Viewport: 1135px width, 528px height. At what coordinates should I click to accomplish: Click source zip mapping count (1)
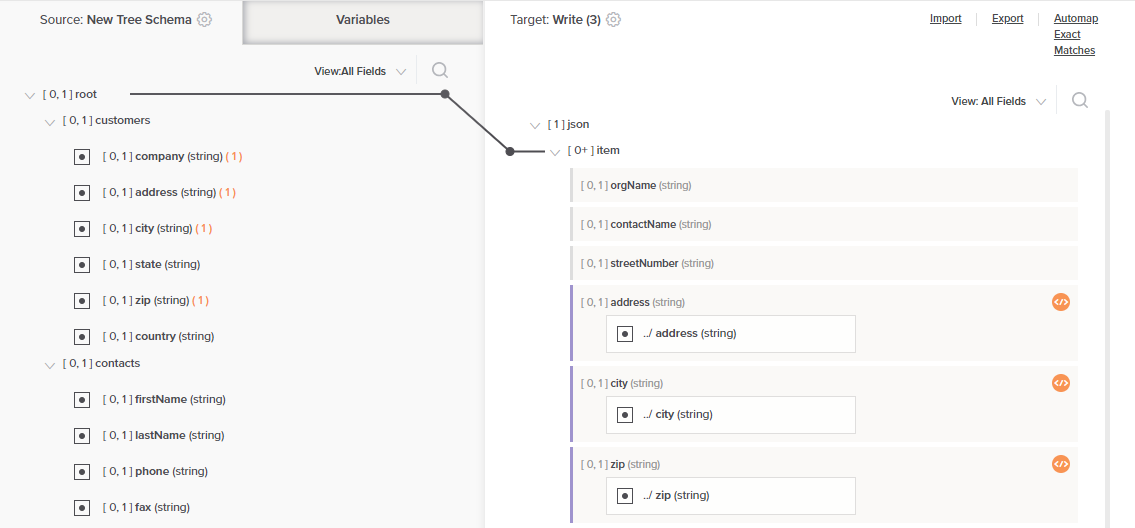click(x=200, y=301)
